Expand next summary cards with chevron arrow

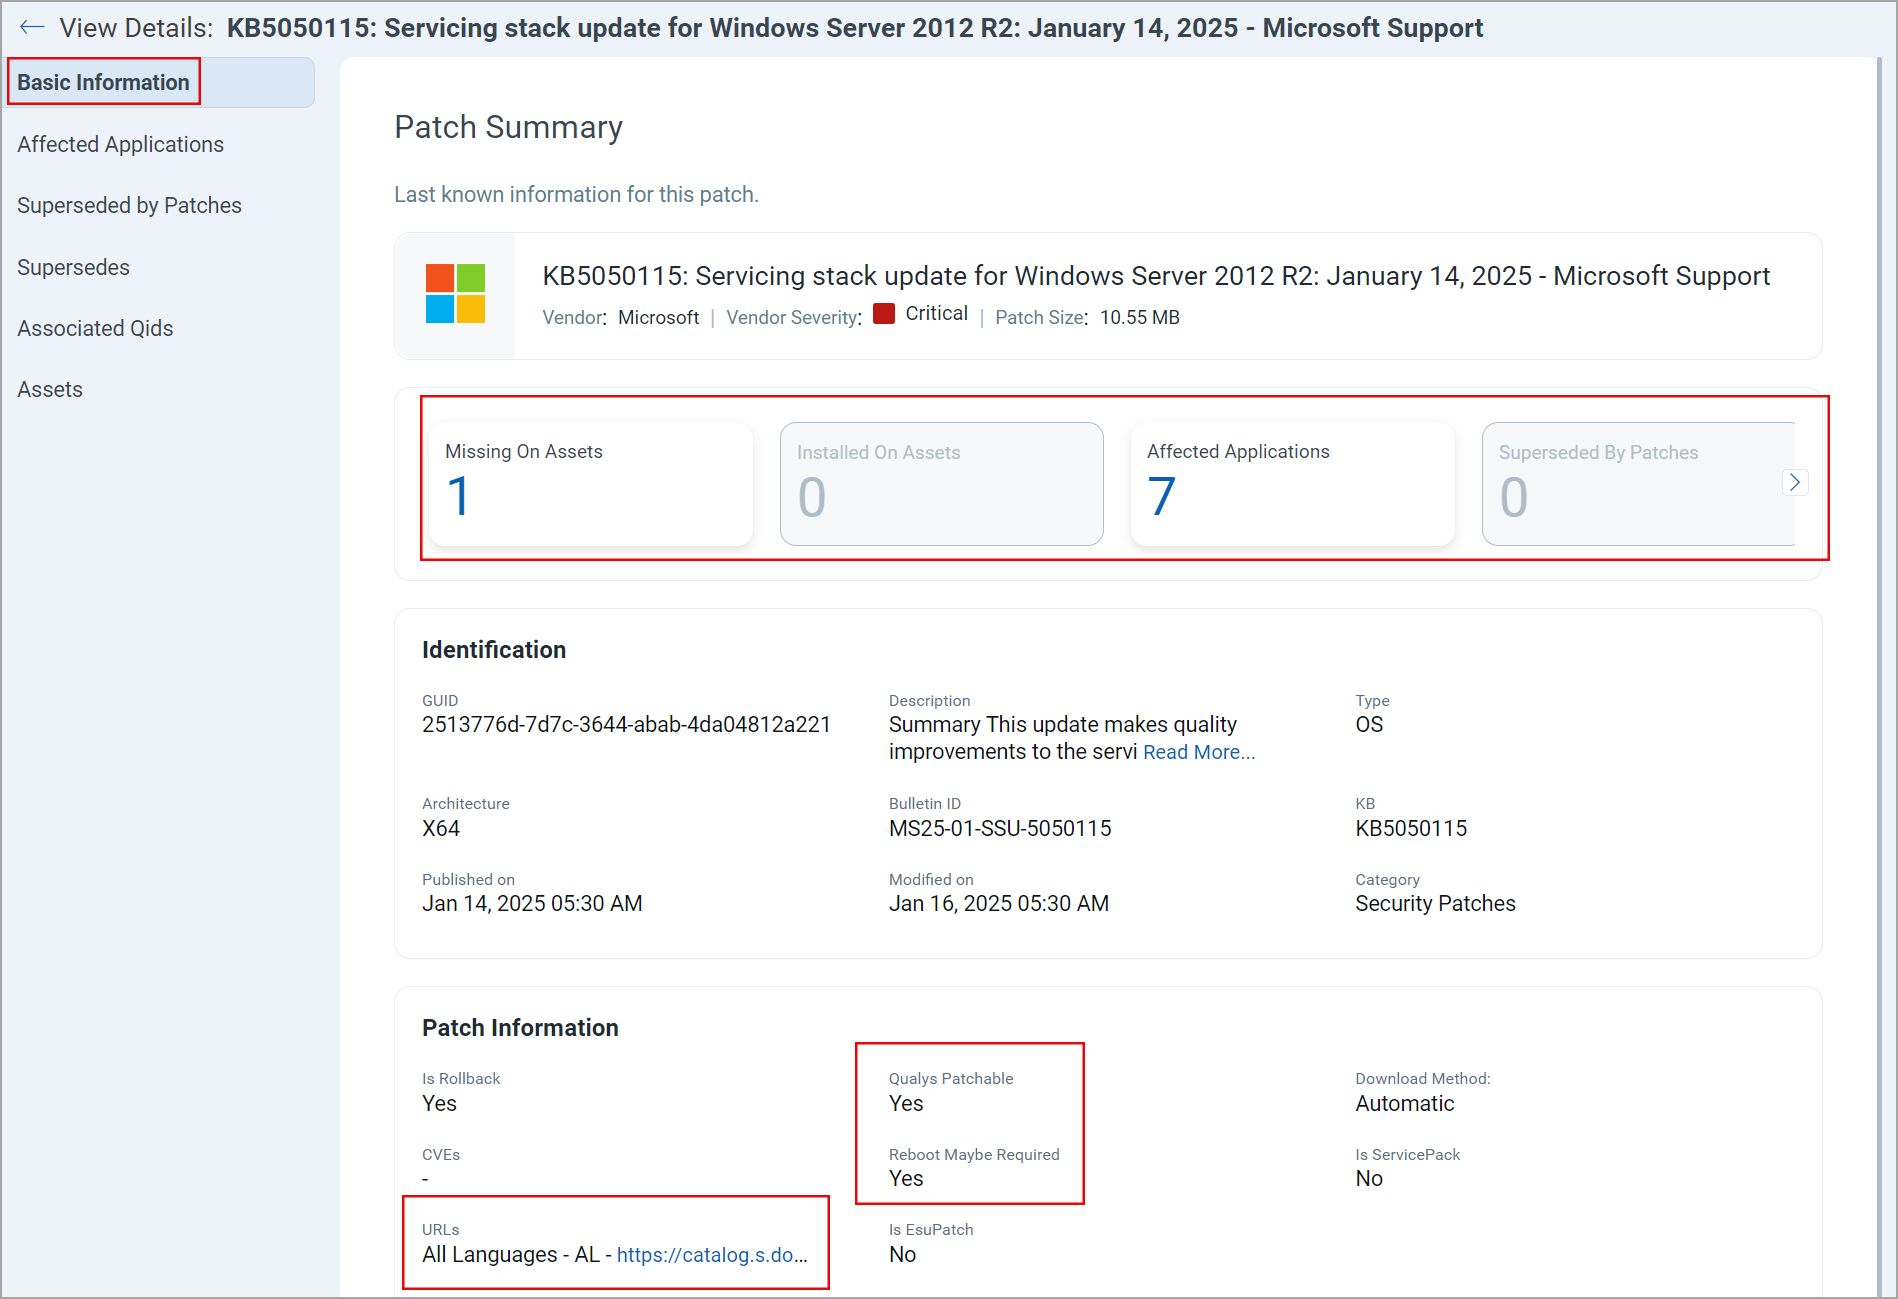[x=1794, y=483]
